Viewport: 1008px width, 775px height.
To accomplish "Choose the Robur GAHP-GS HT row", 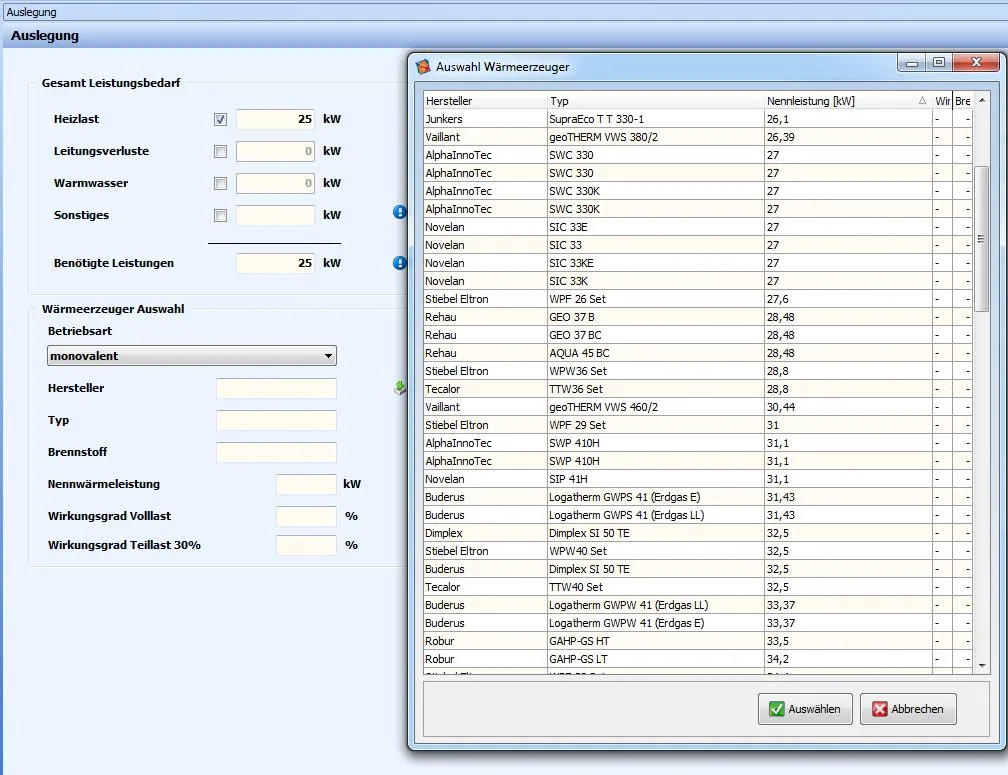I will [698, 641].
